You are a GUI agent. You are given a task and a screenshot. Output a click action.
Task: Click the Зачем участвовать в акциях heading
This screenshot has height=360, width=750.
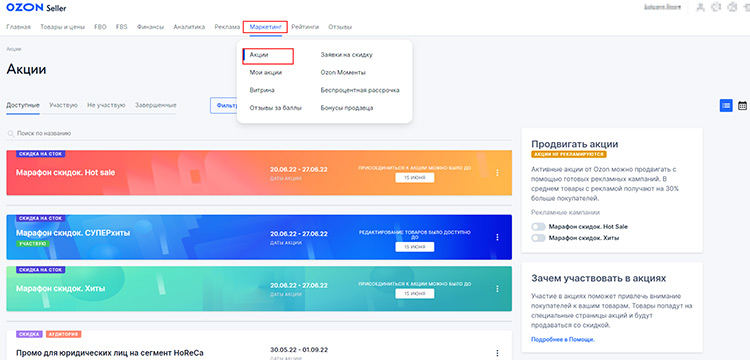(x=598, y=278)
